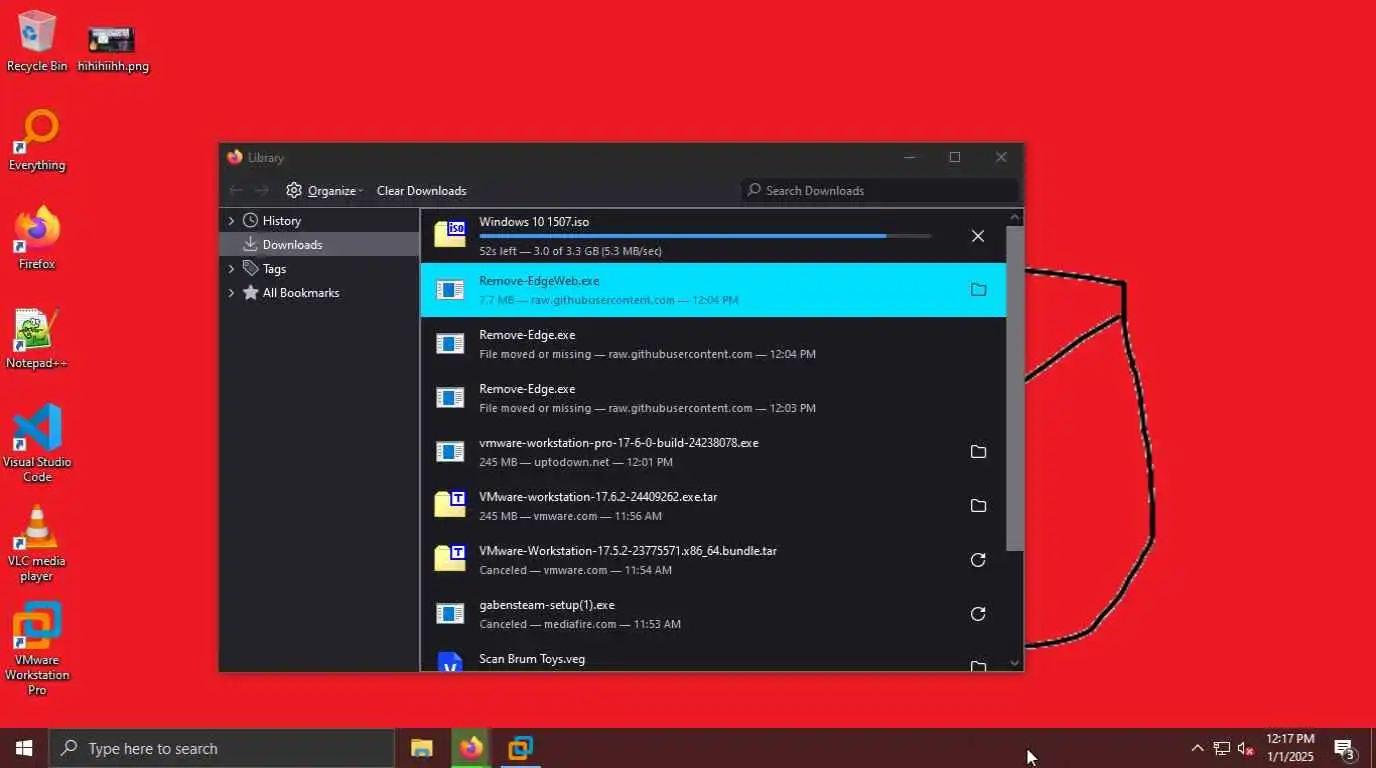The height and width of the screenshot is (768, 1376).
Task: Select the VMware Workstation Pro desktop shortcut
Action: point(37,648)
